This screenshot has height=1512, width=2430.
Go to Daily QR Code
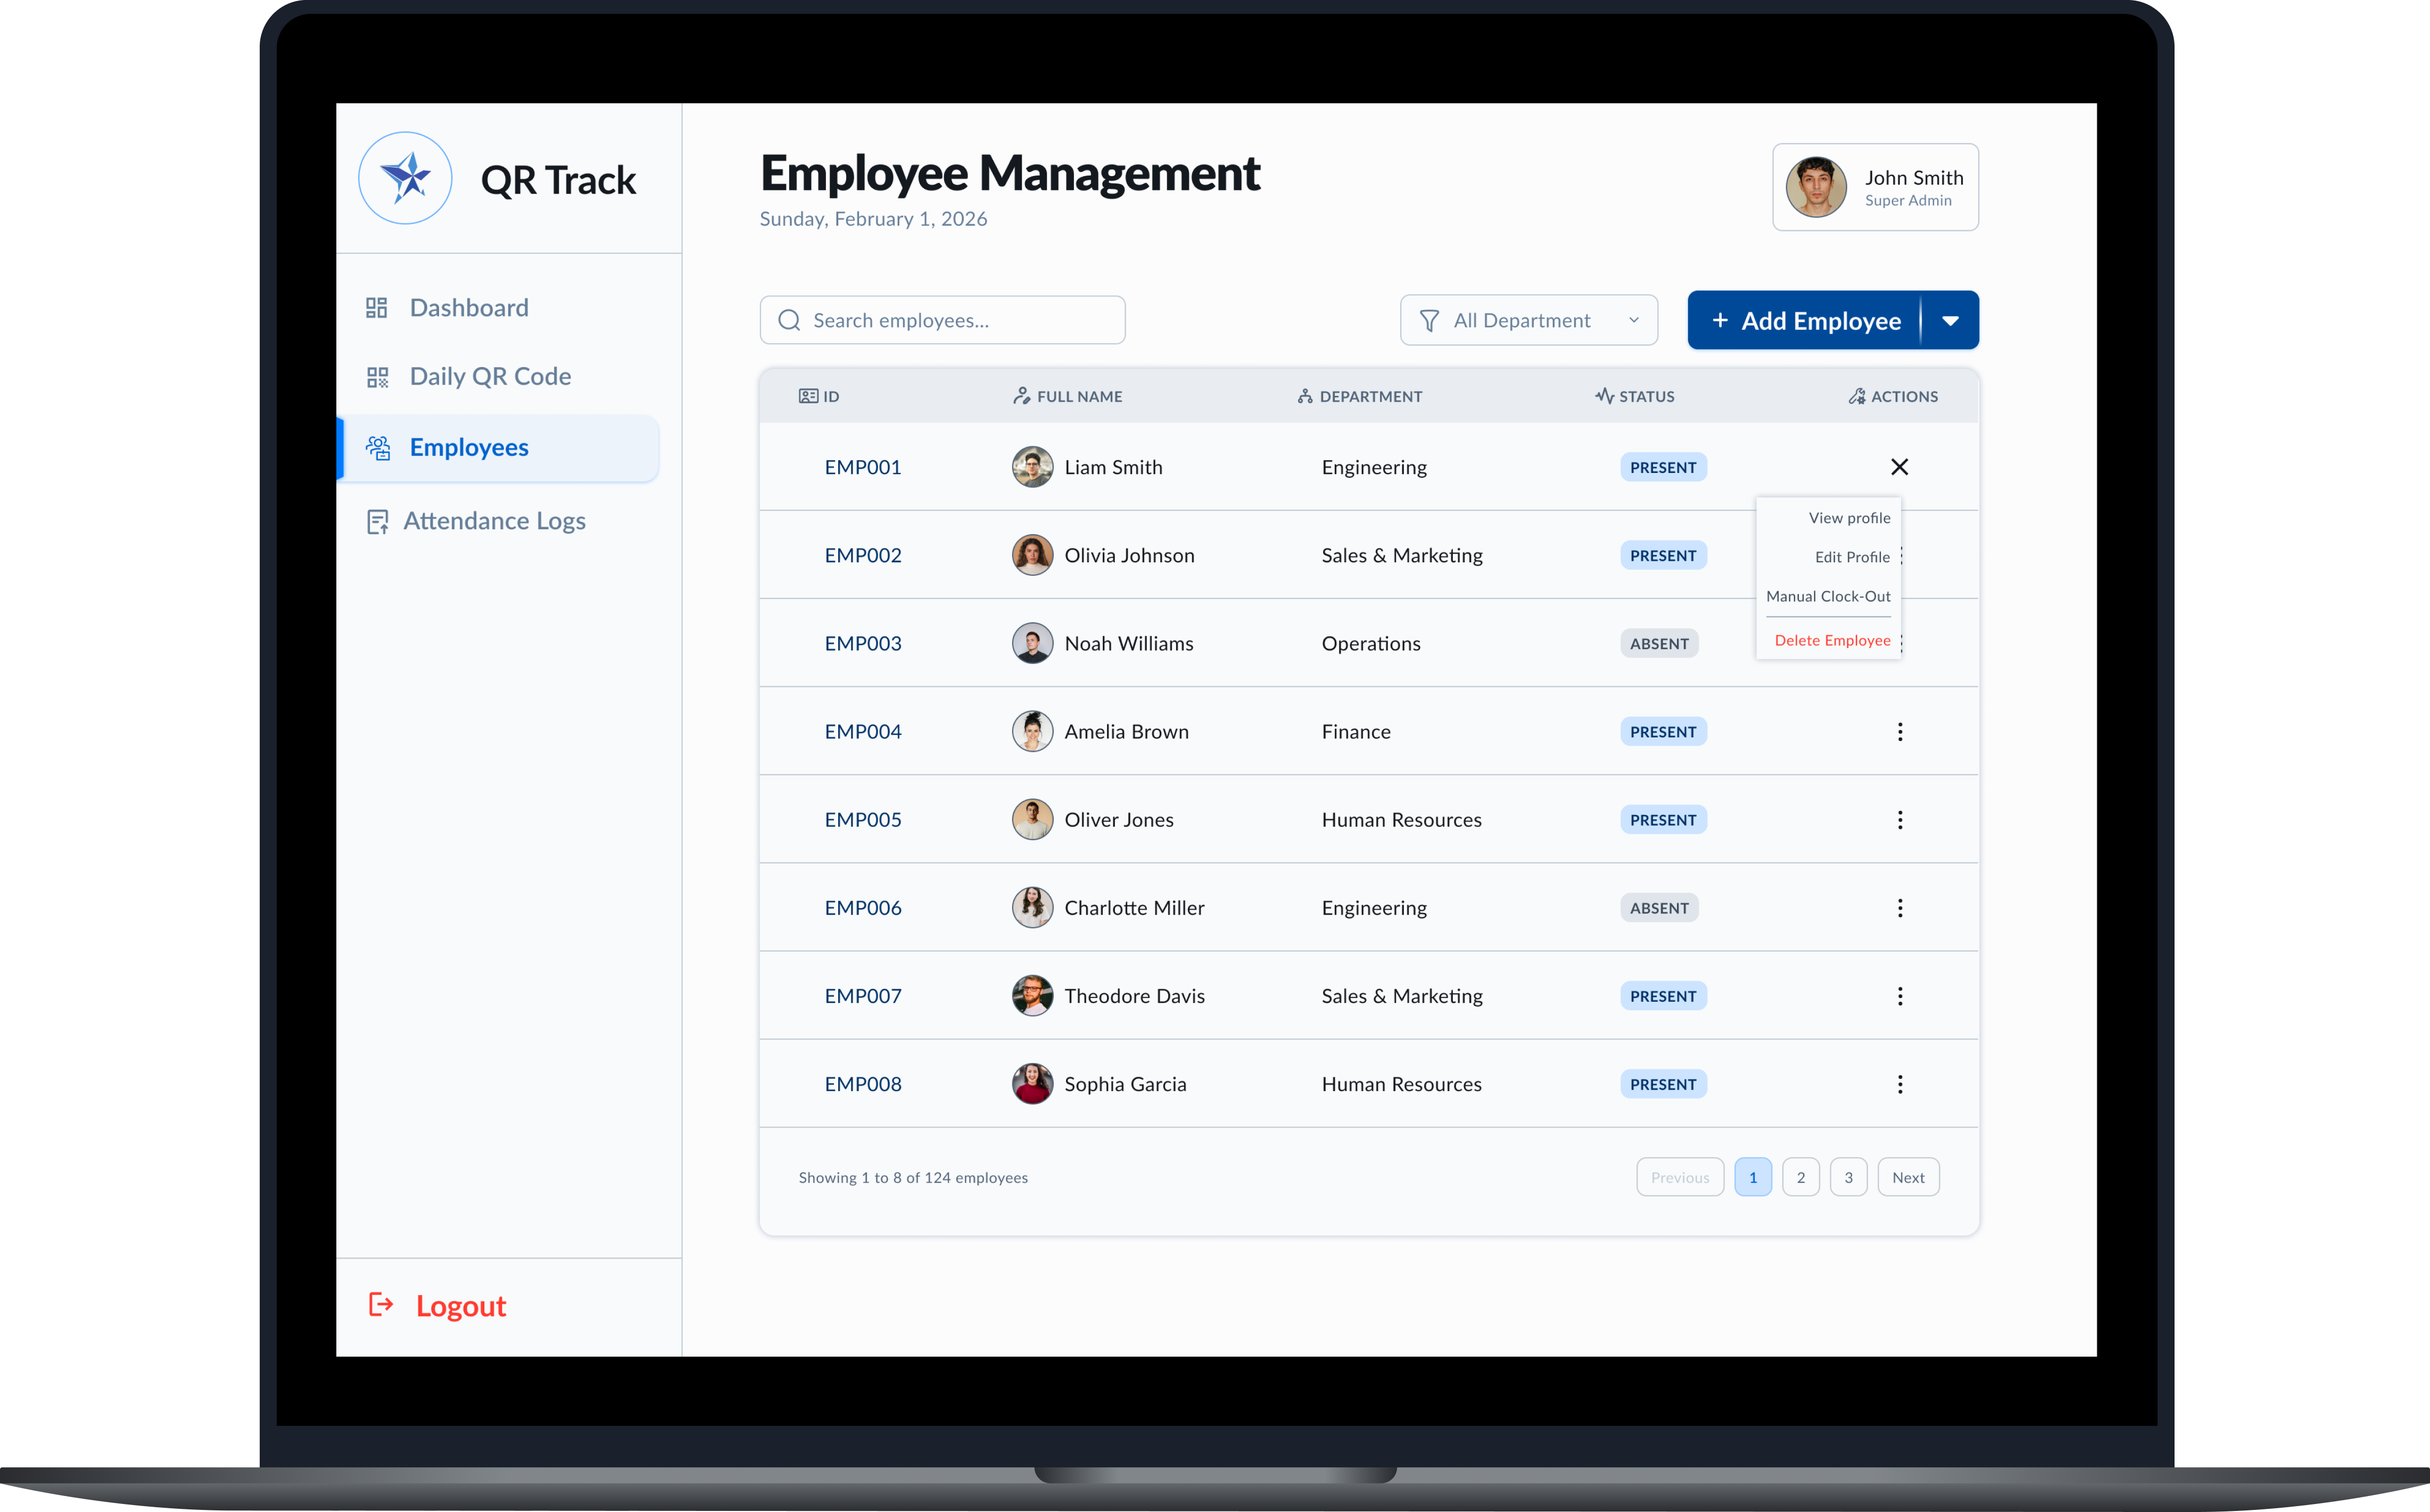(x=490, y=377)
